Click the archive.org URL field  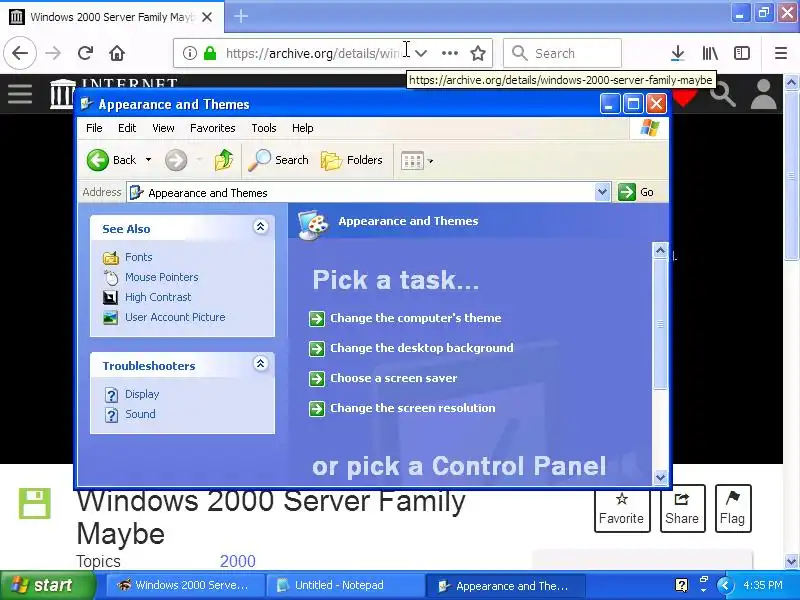point(314,53)
